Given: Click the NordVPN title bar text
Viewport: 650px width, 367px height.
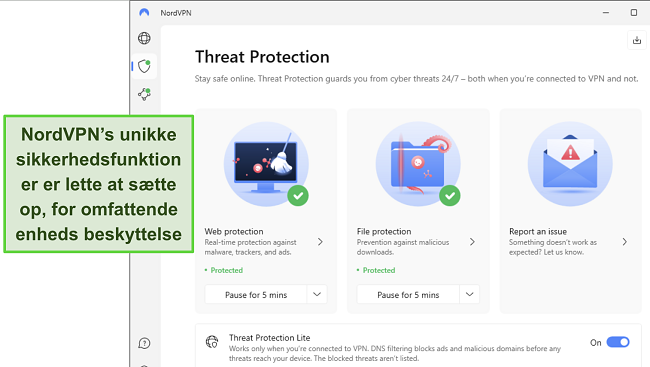Looking at the screenshot, I should point(176,13).
